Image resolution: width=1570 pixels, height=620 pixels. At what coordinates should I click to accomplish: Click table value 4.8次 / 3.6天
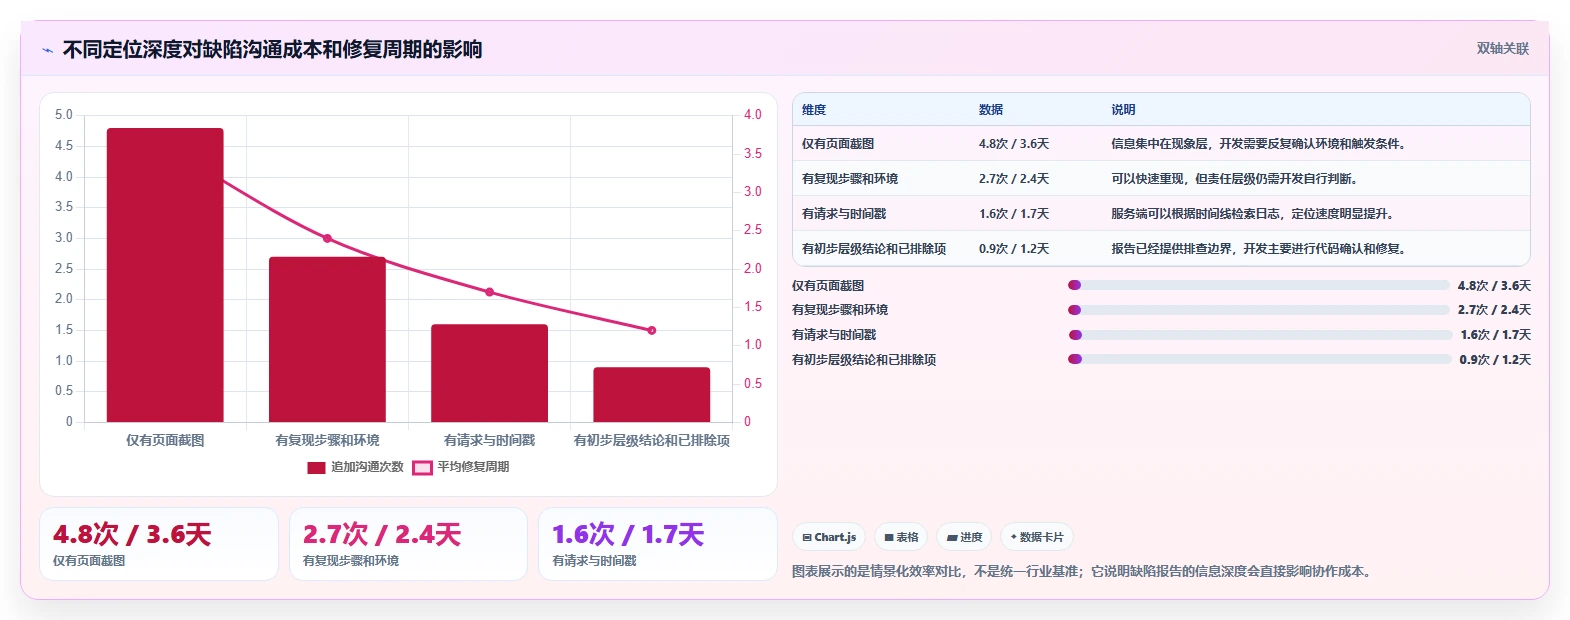tap(1014, 144)
